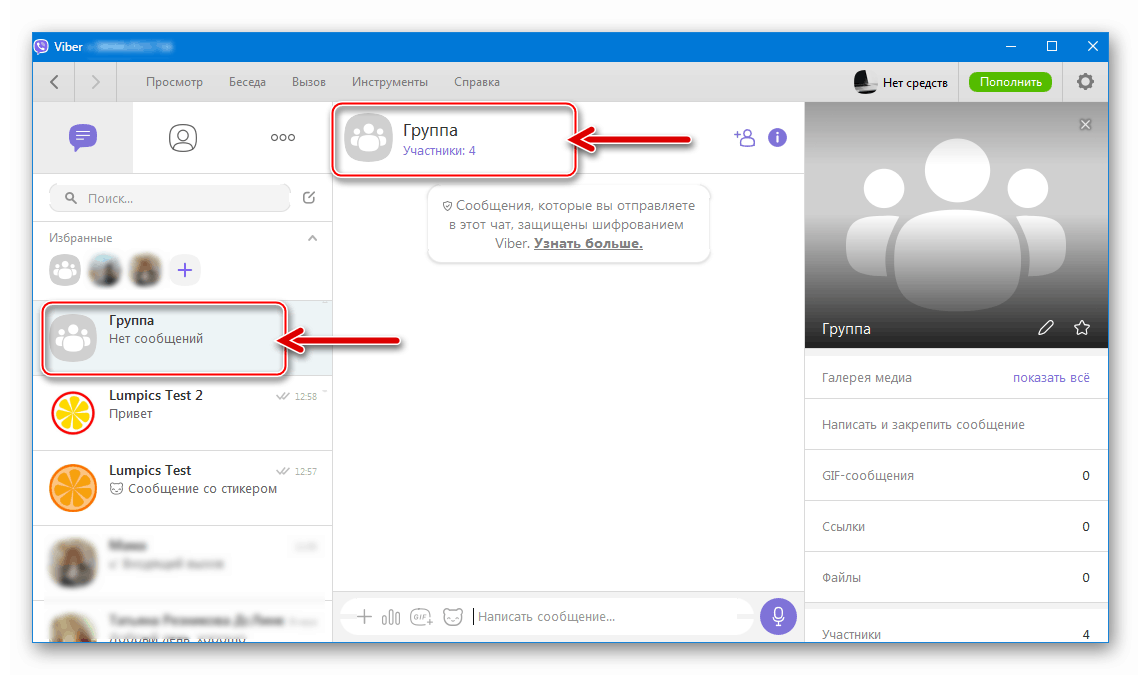
Task: Follow the Узнать больше encryption link
Action: coord(589,242)
